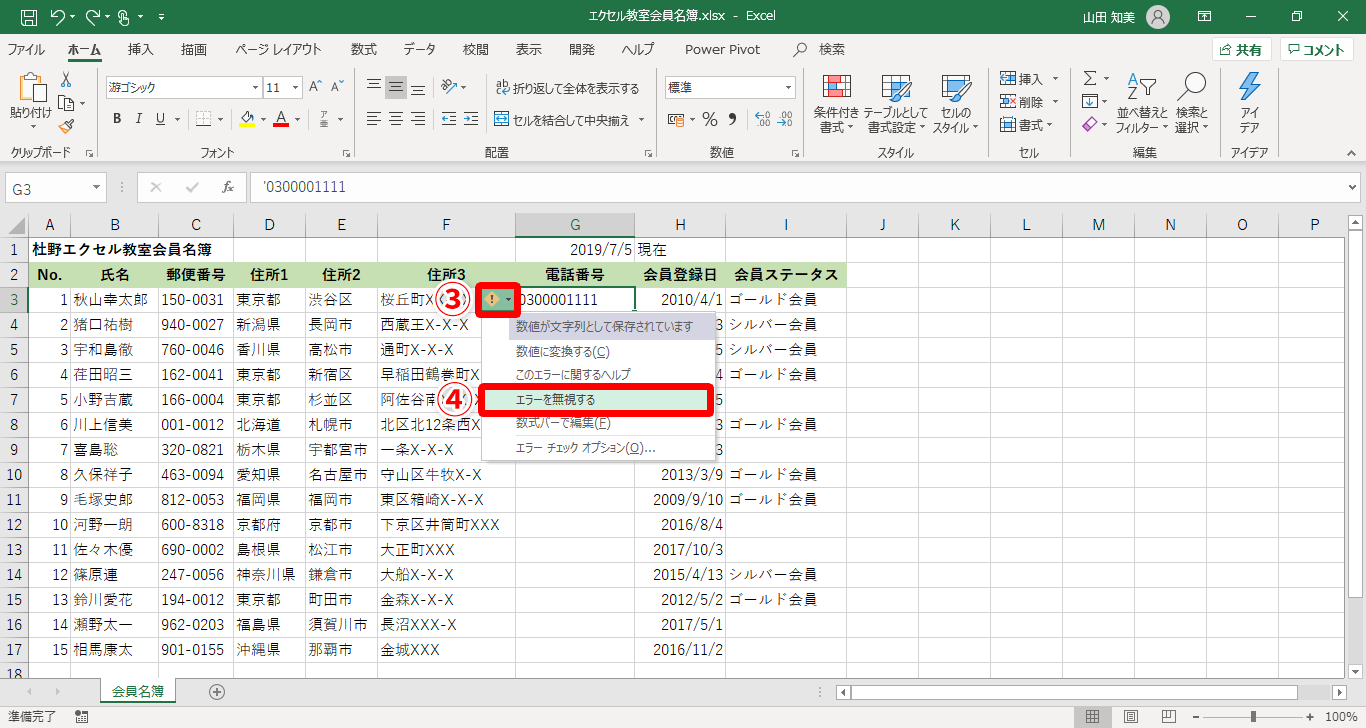Click the Paste clipboard icon

tap(31, 89)
